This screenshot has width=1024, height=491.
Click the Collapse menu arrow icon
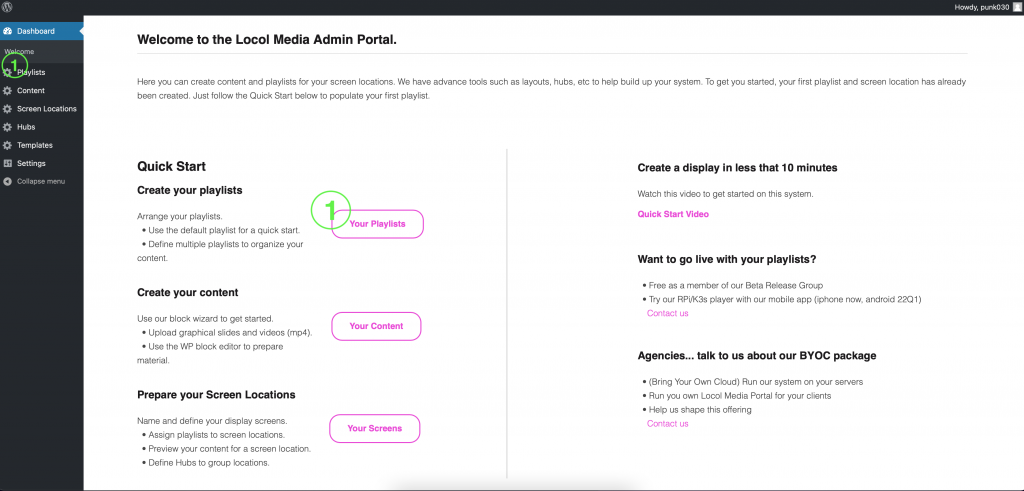pos(8,182)
